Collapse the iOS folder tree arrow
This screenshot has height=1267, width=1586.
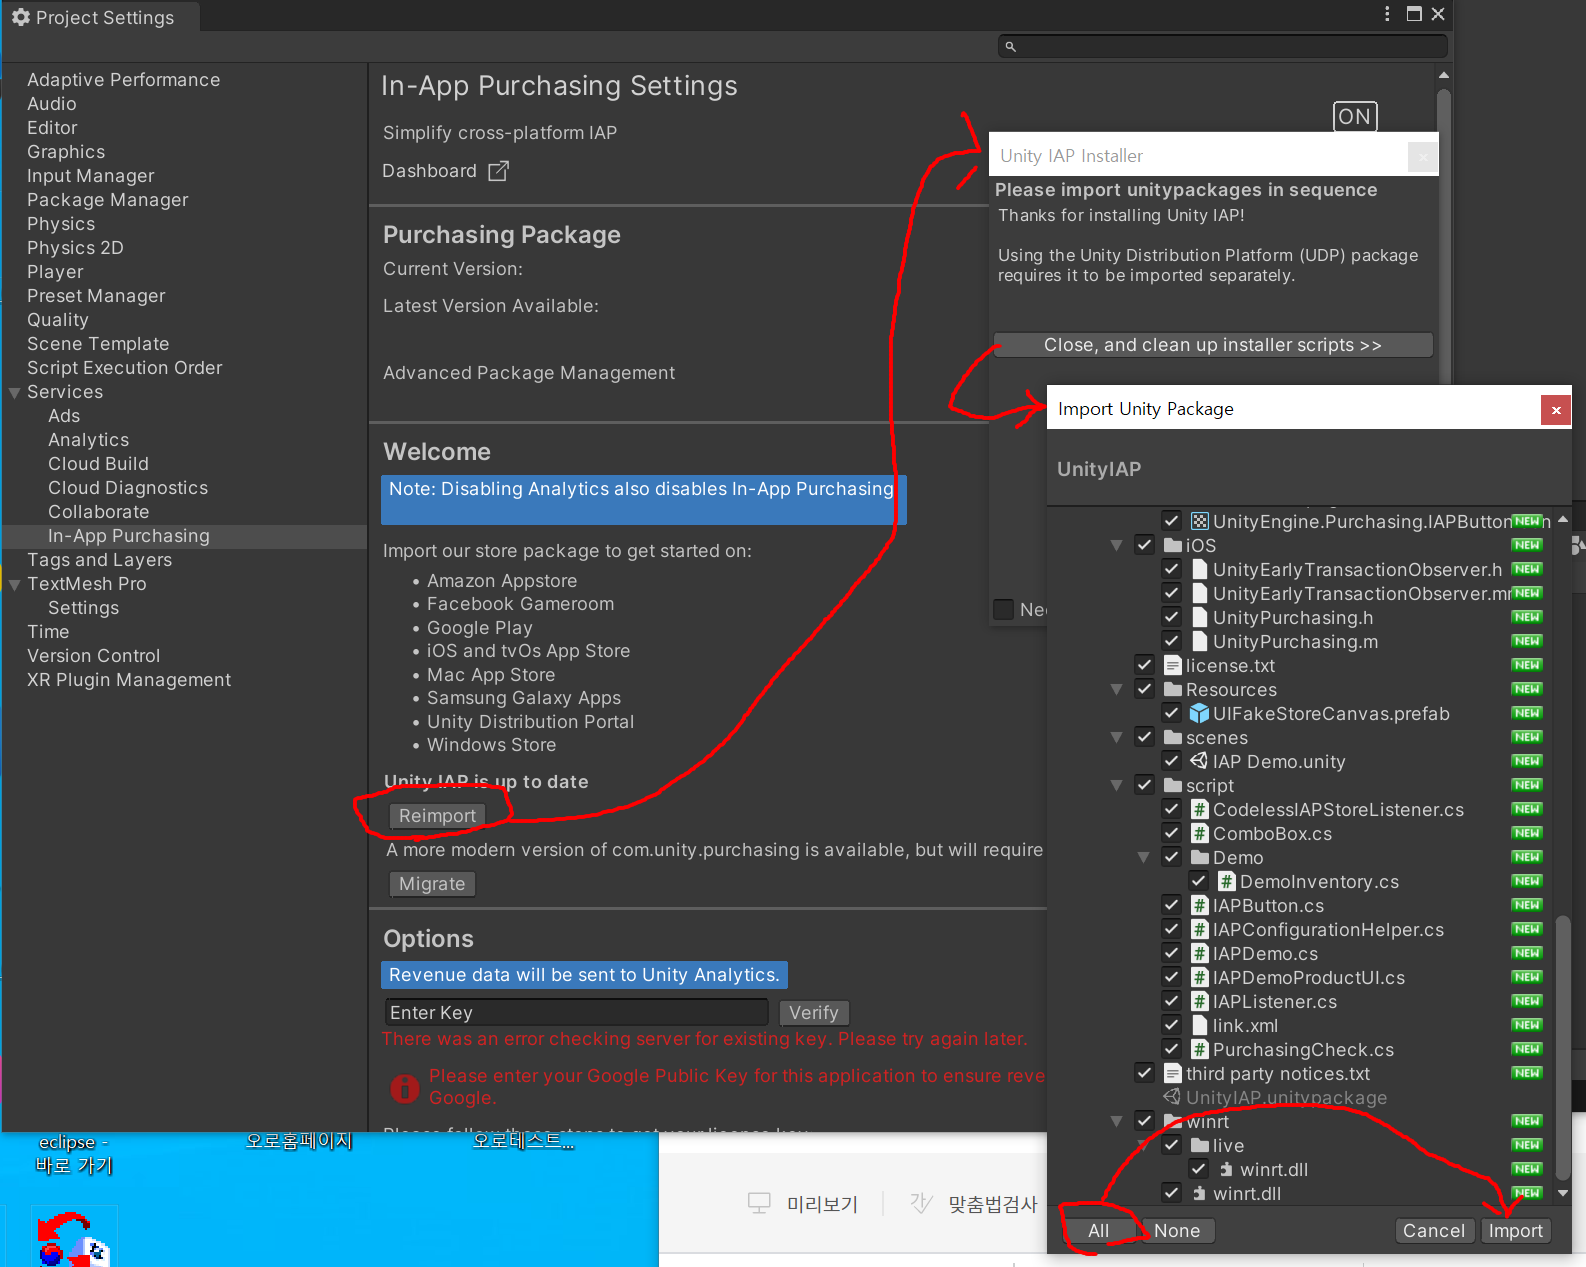(1116, 546)
